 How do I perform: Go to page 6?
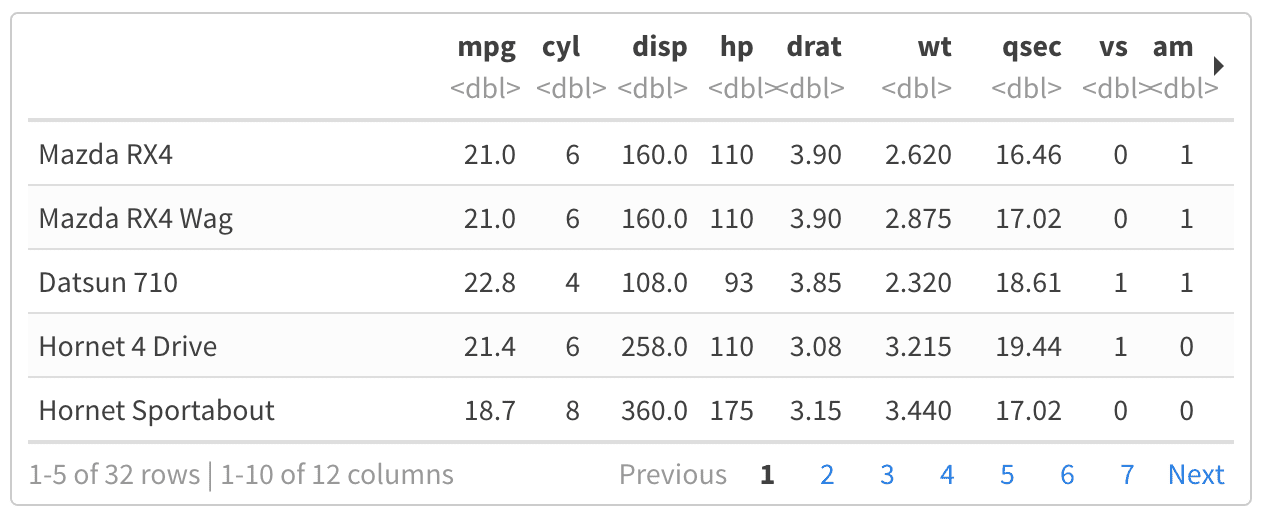point(1067,474)
